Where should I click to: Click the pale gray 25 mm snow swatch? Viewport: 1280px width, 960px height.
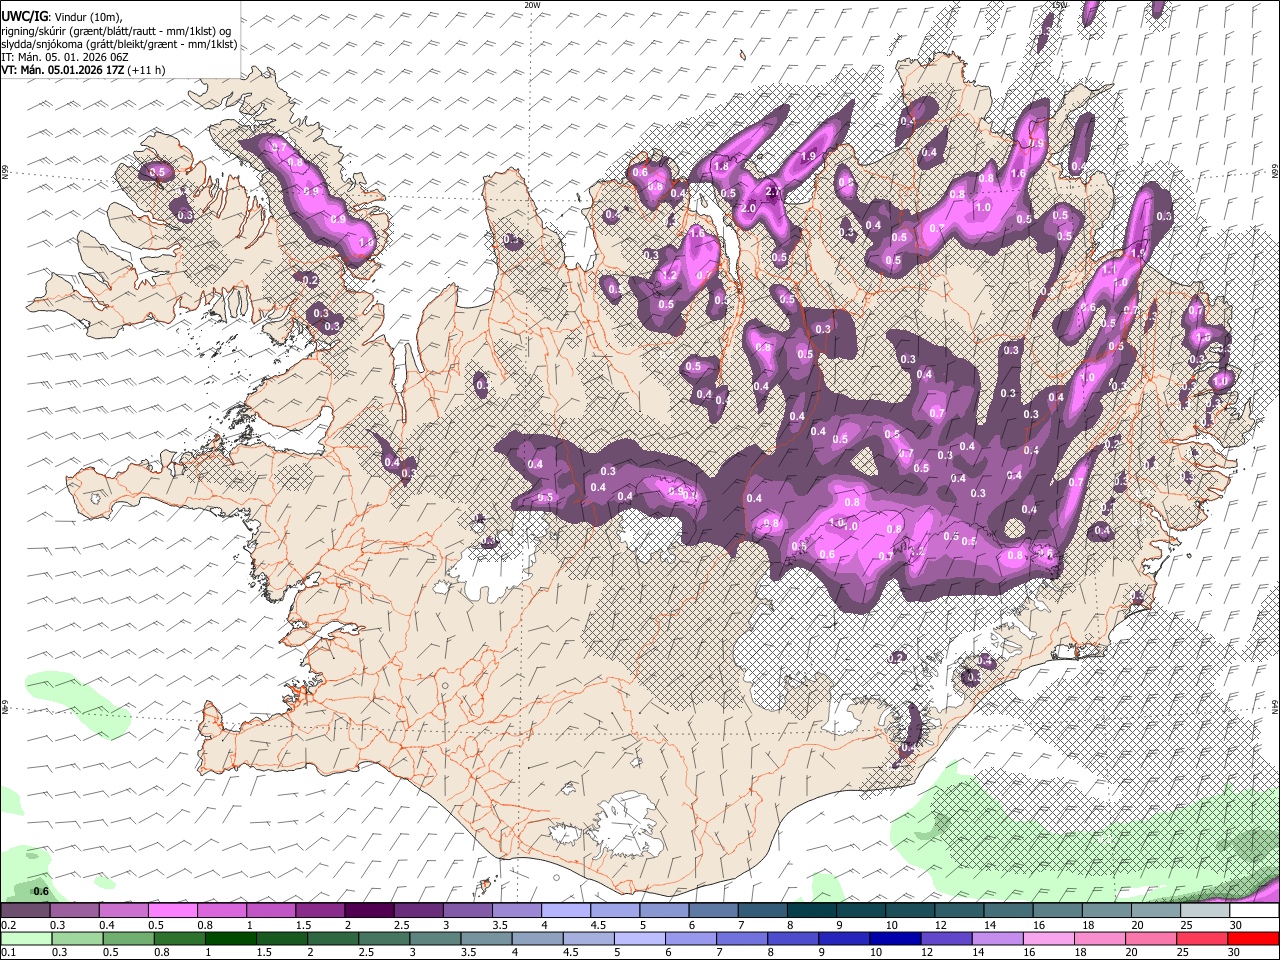[x=1206, y=911]
